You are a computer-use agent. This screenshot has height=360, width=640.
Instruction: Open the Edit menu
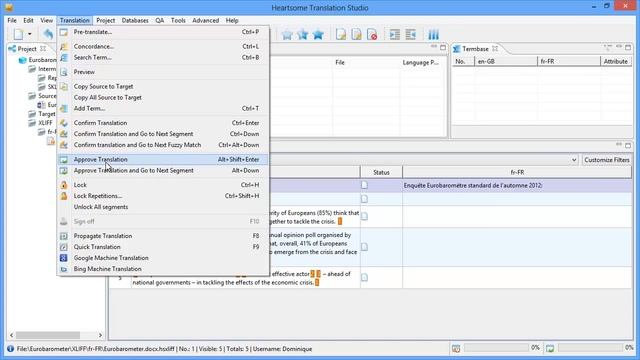(28, 20)
